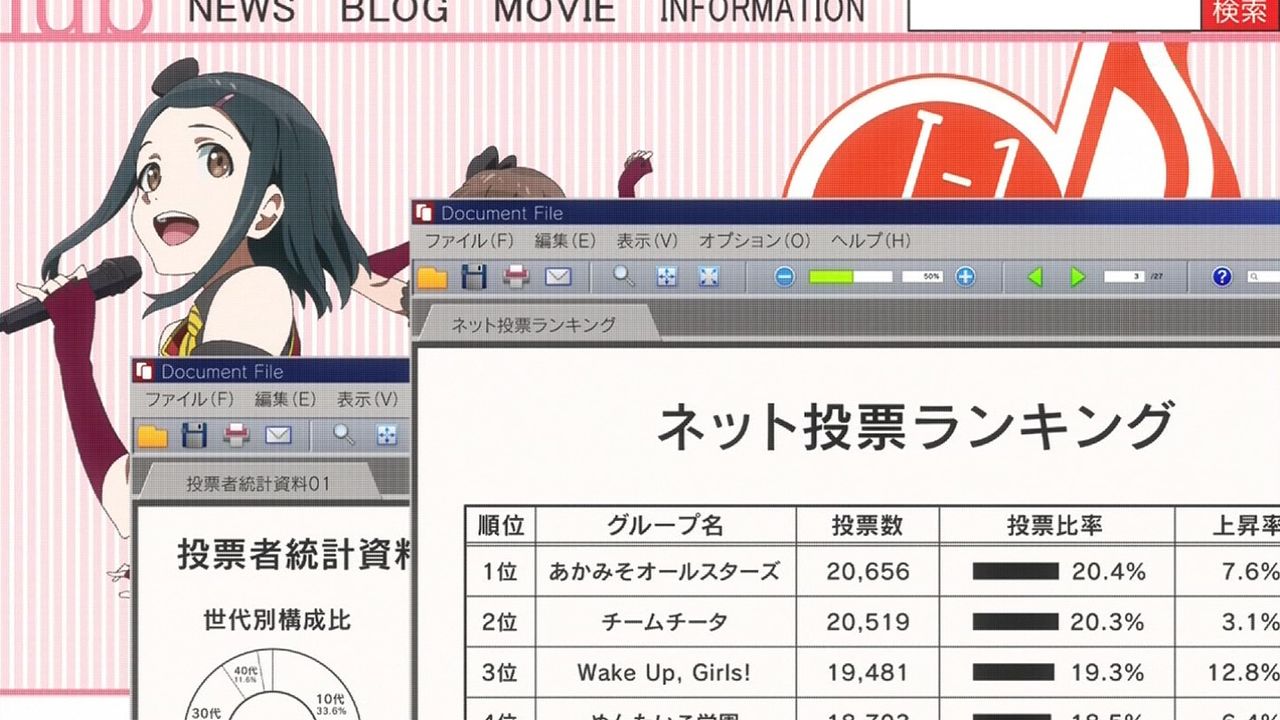
Task: Click the 50% zoom percentage field
Action: click(x=922, y=277)
